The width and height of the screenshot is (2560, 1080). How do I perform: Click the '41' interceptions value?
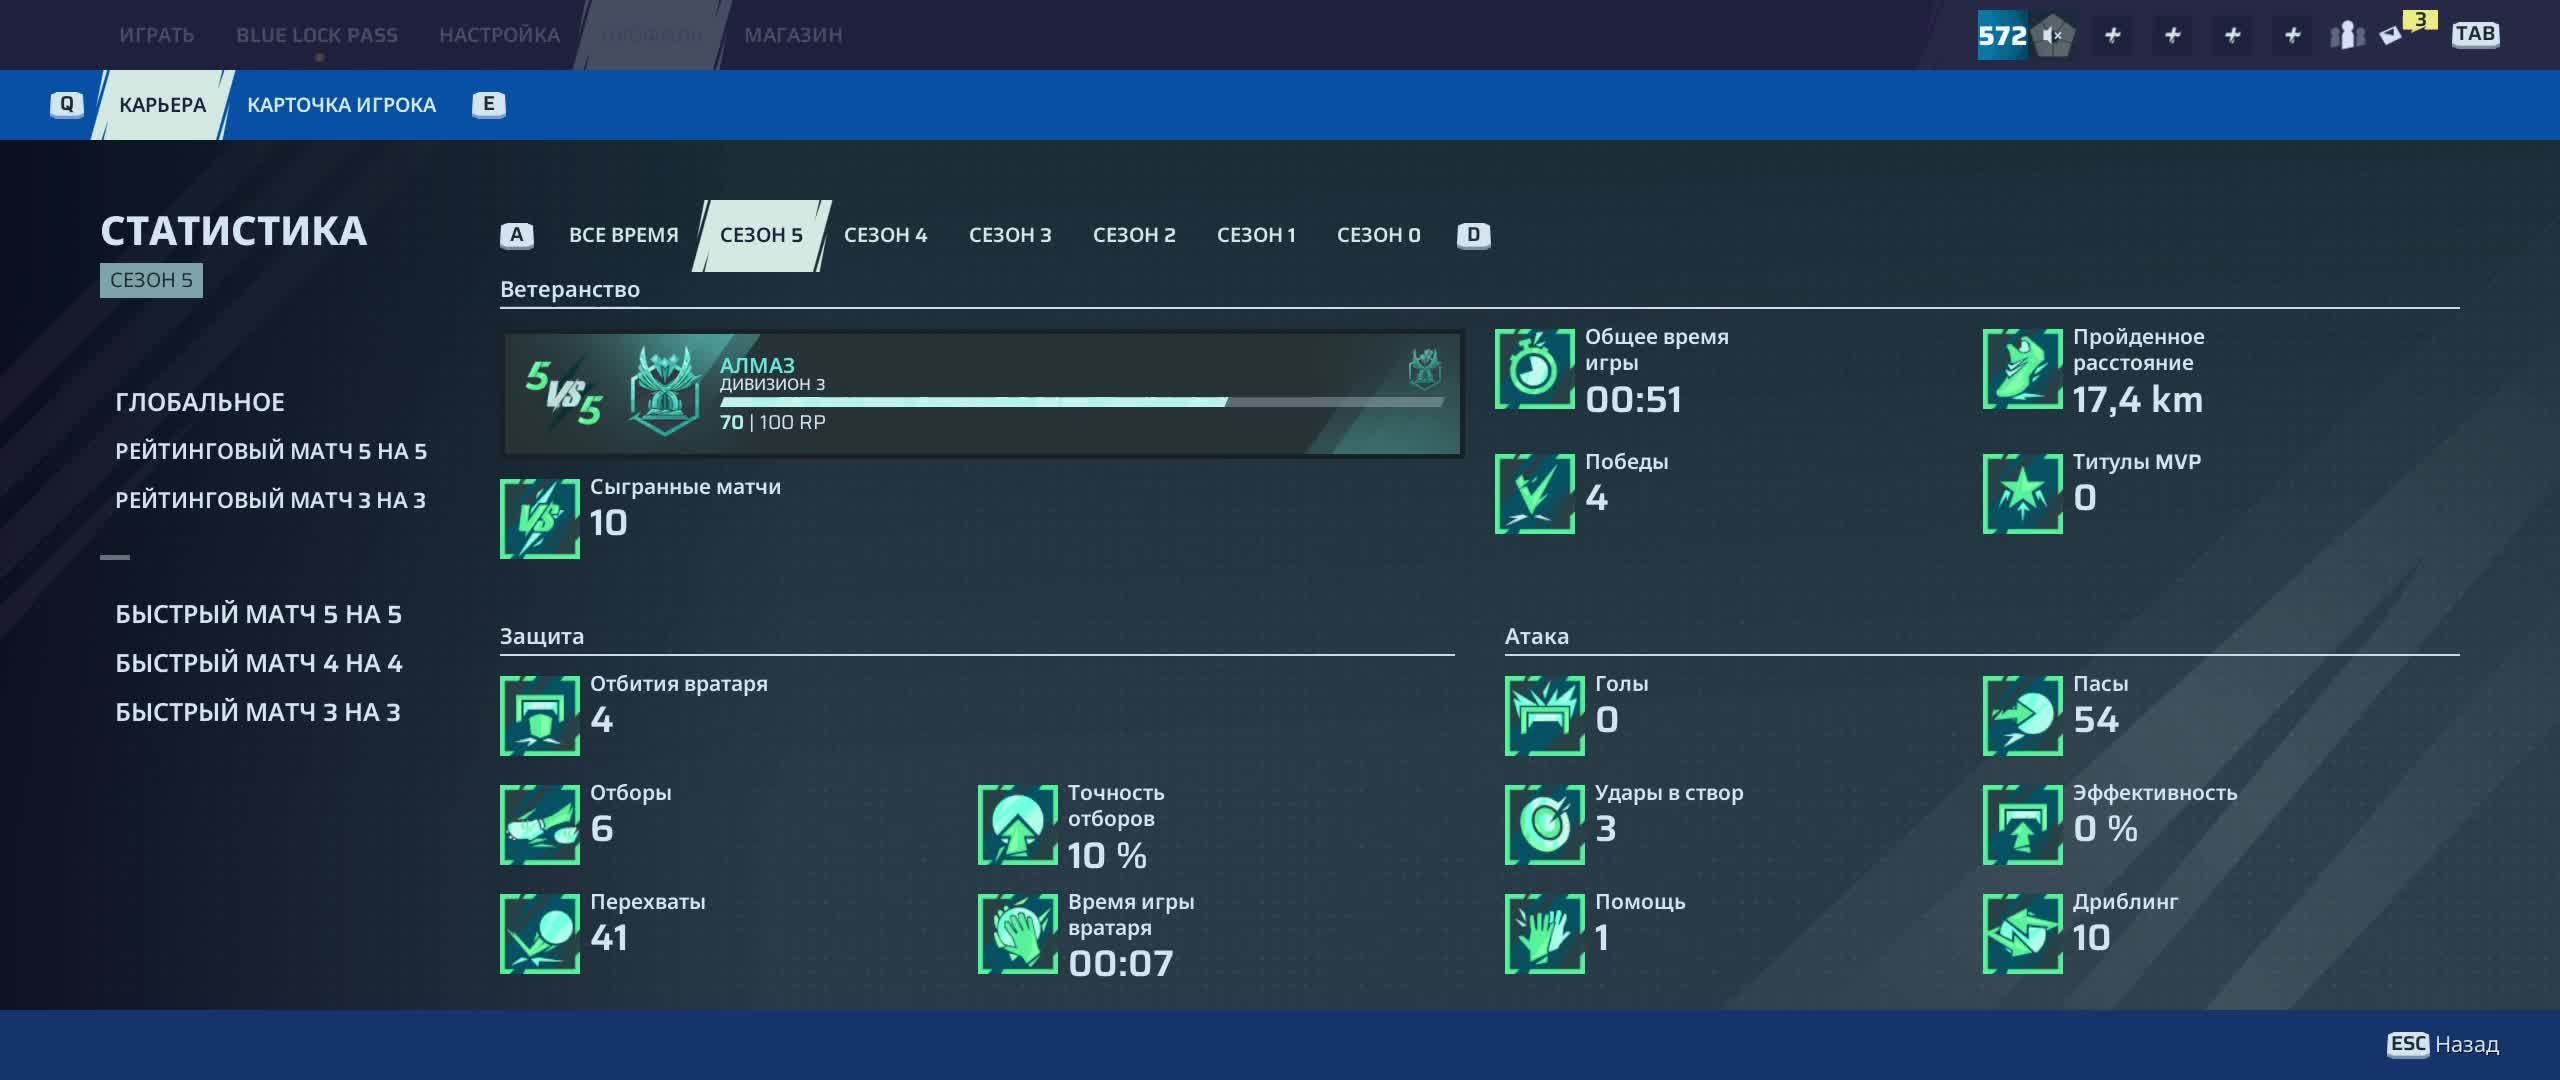pyautogui.click(x=609, y=938)
